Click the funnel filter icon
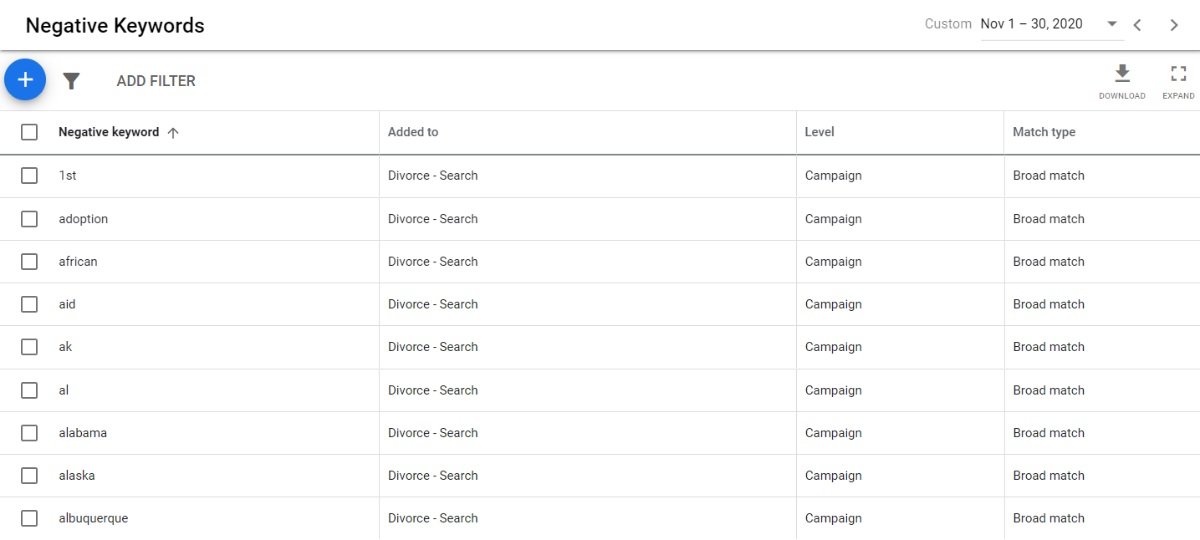The width and height of the screenshot is (1200, 540). pos(71,81)
